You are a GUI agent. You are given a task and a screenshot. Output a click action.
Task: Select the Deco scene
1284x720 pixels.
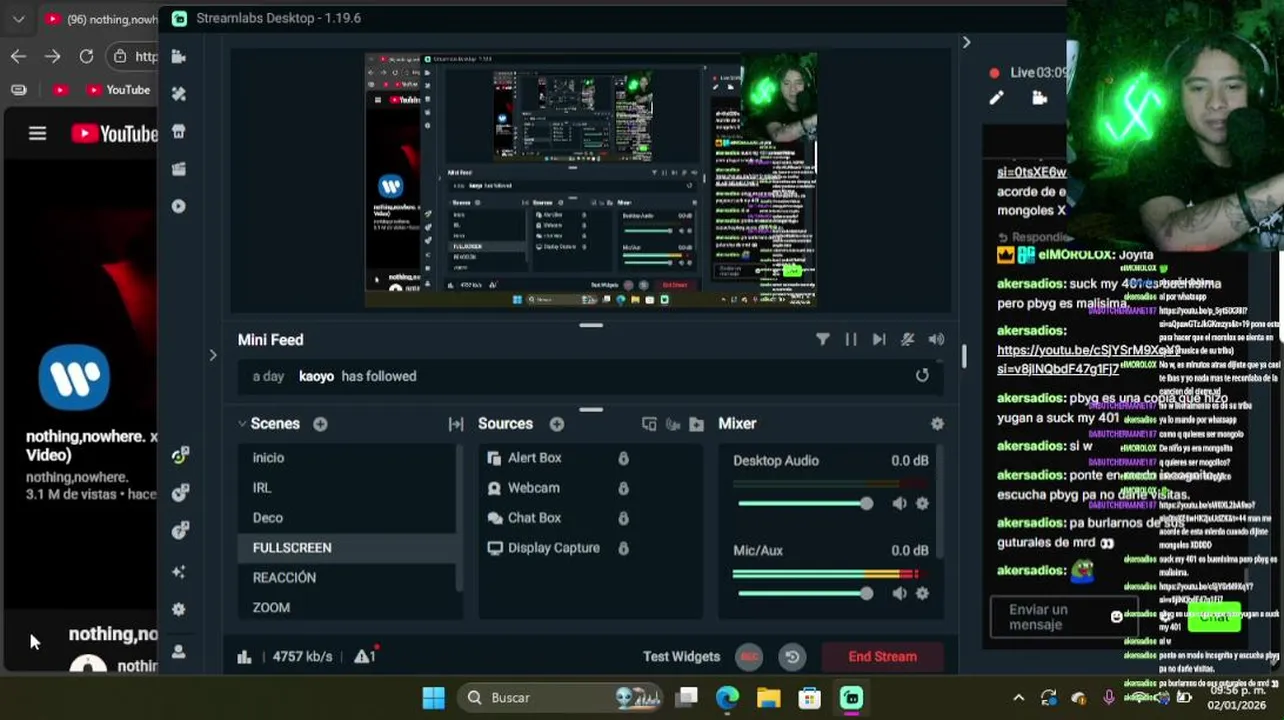coord(346,518)
